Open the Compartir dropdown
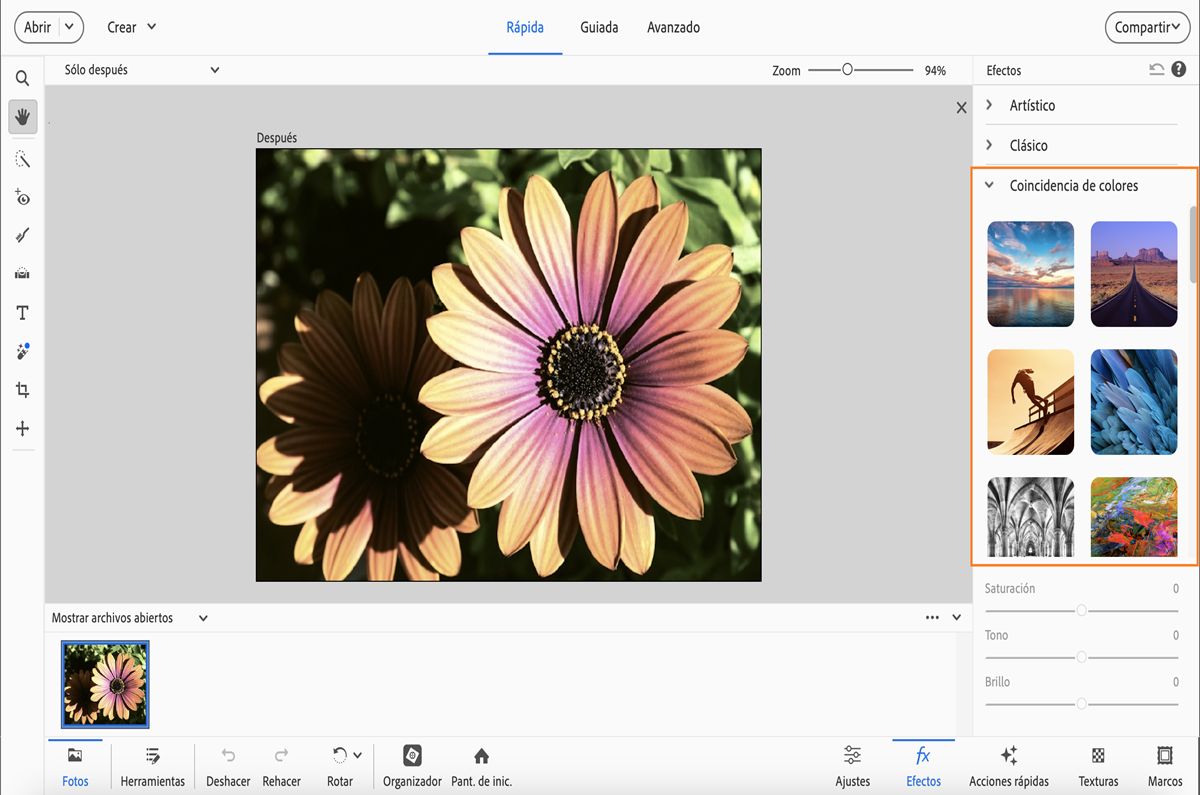 (x=1149, y=27)
